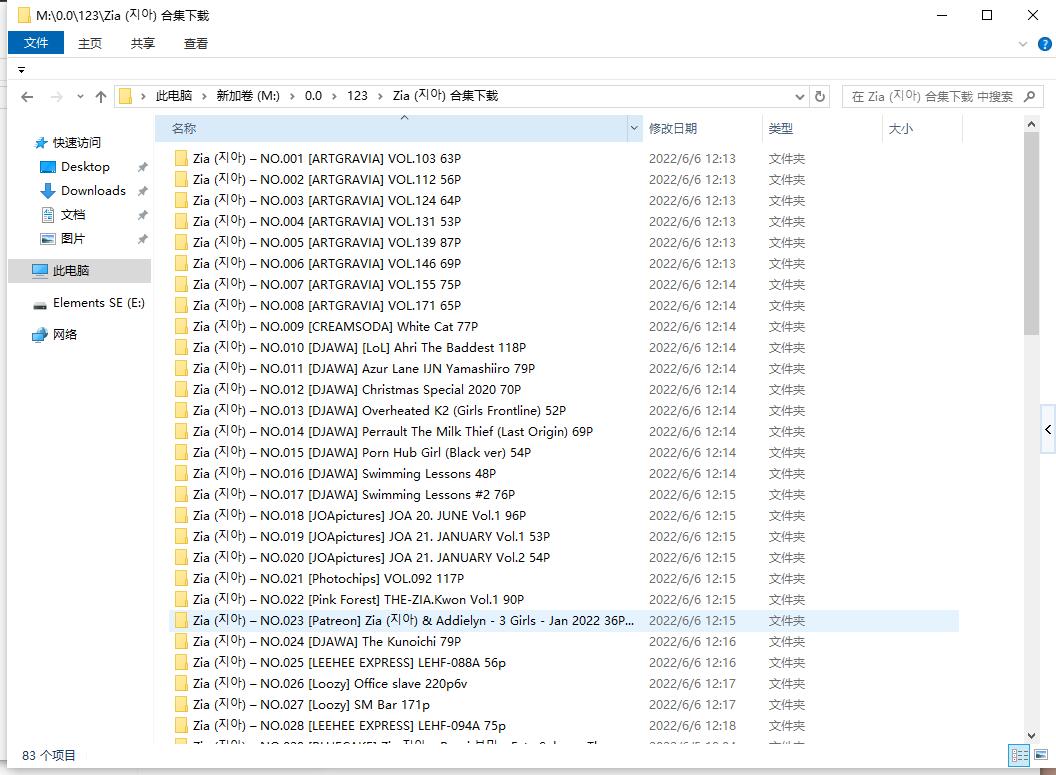The height and width of the screenshot is (775, 1056).
Task: Open the 文件 menu
Action: click(x=36, y=43)
